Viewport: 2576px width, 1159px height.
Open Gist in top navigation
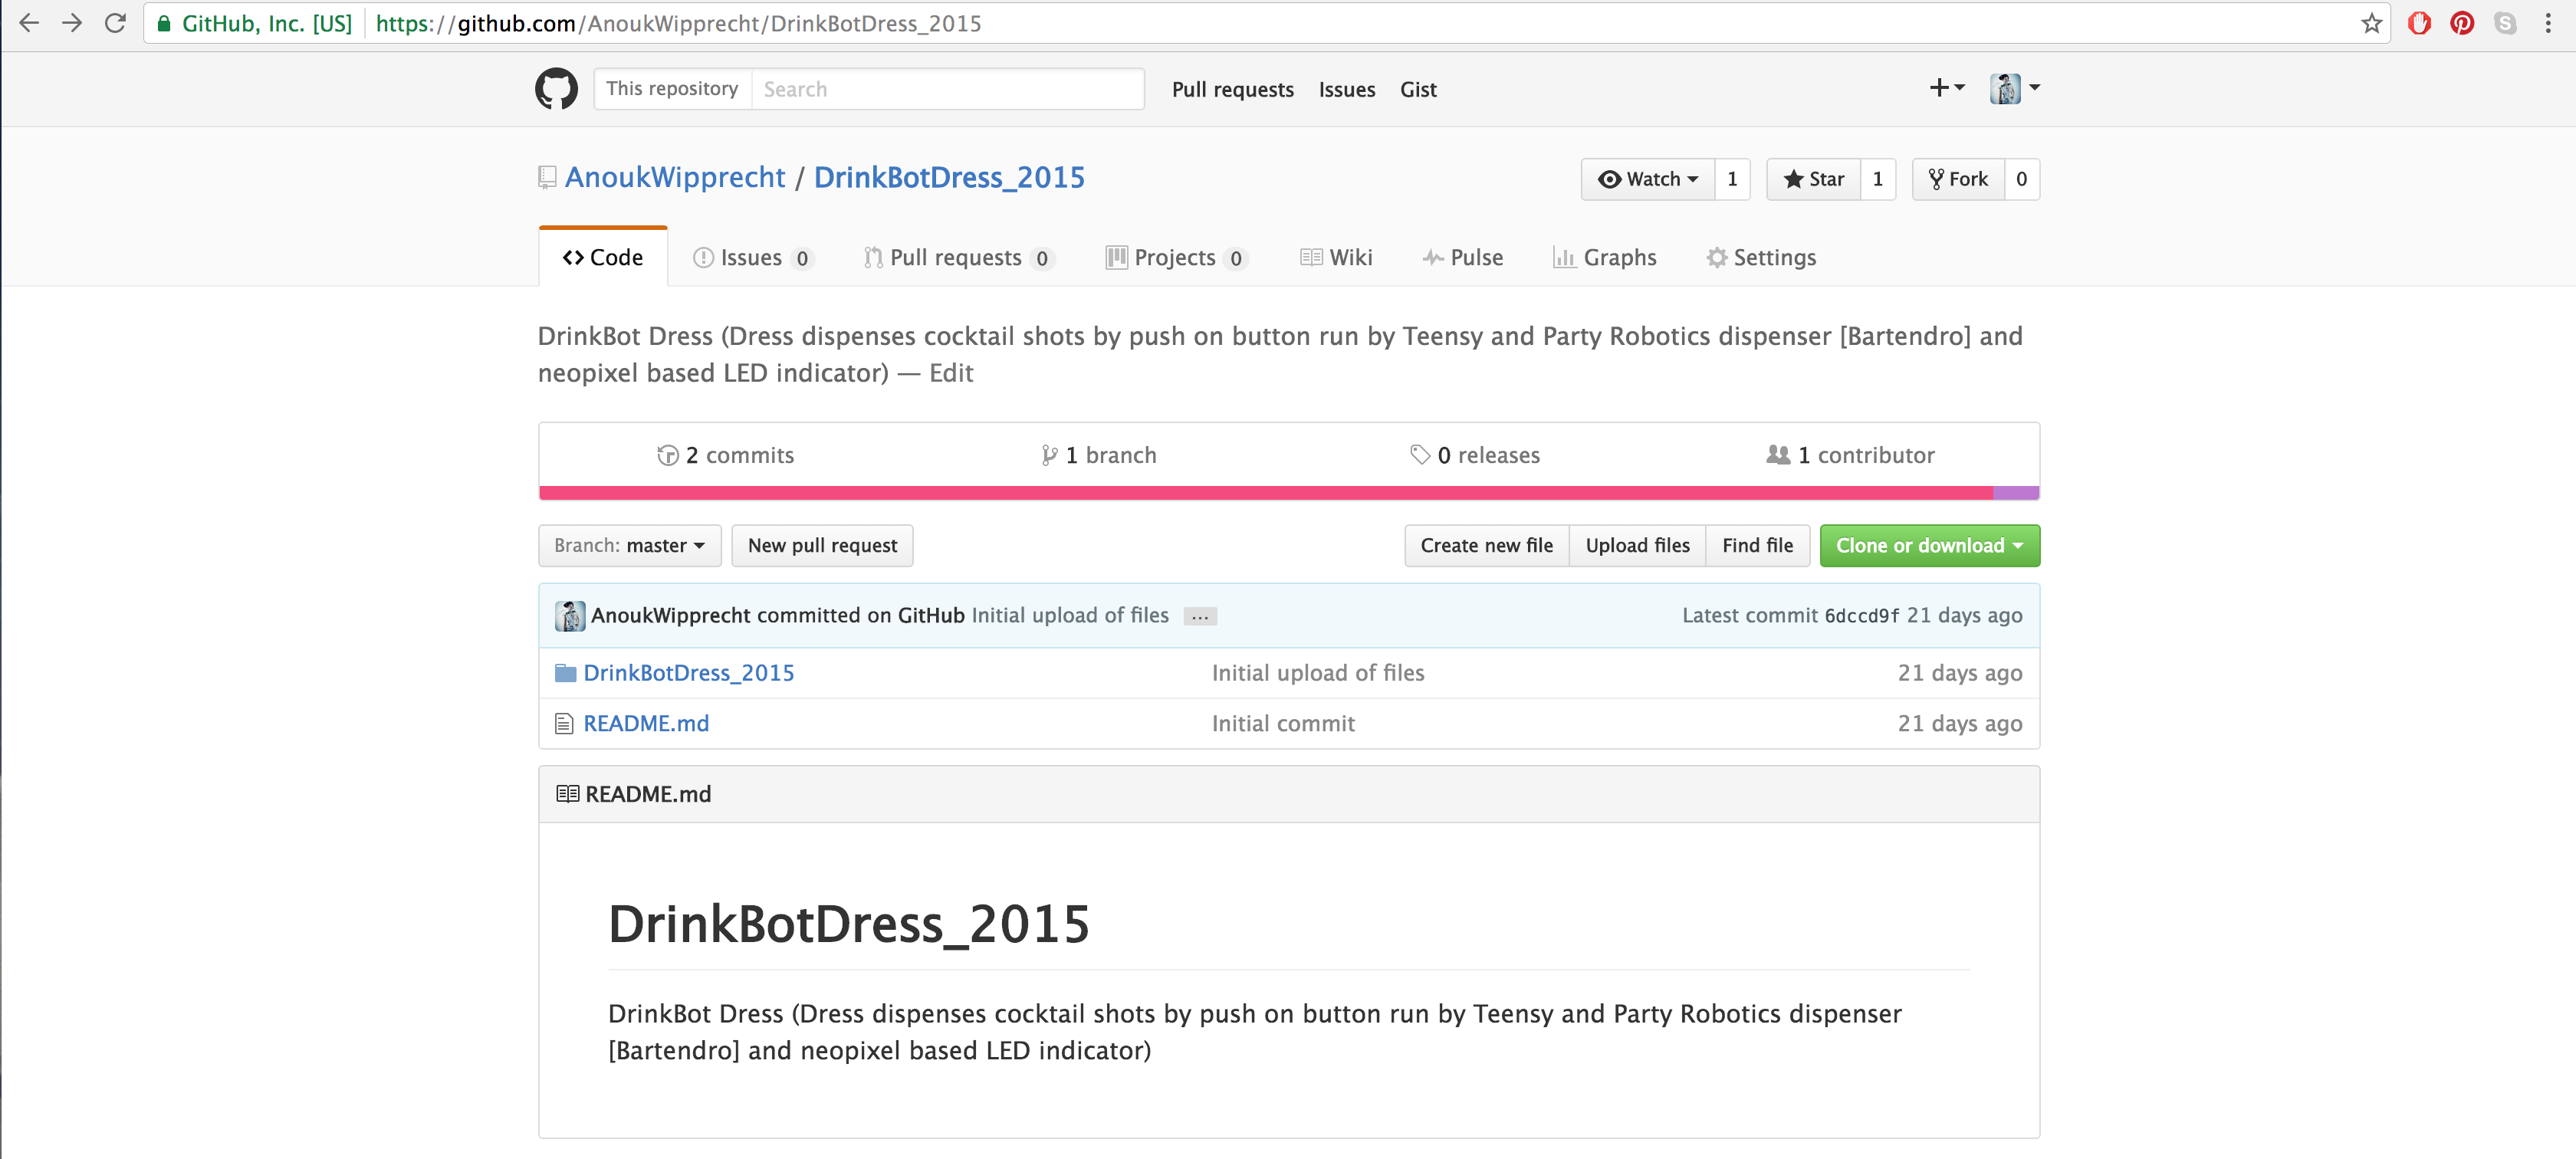pyautogui.click(x=1418, y=90)
